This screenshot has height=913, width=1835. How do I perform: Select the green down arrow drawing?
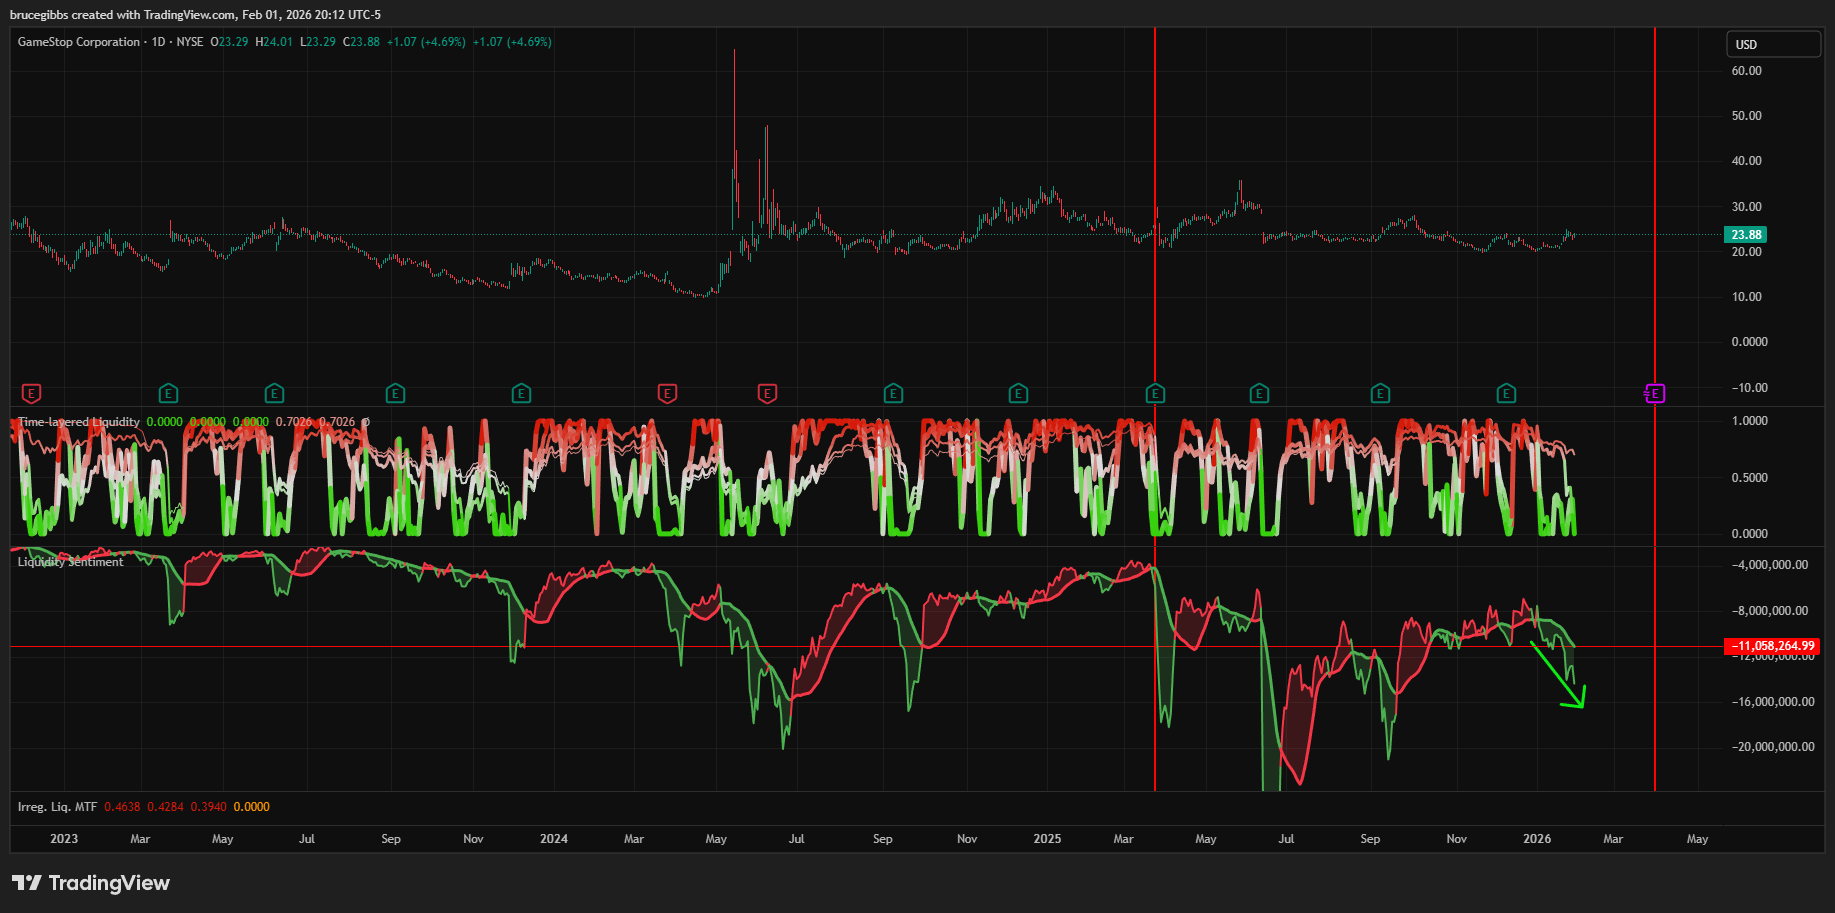[x=1560, y=678]
